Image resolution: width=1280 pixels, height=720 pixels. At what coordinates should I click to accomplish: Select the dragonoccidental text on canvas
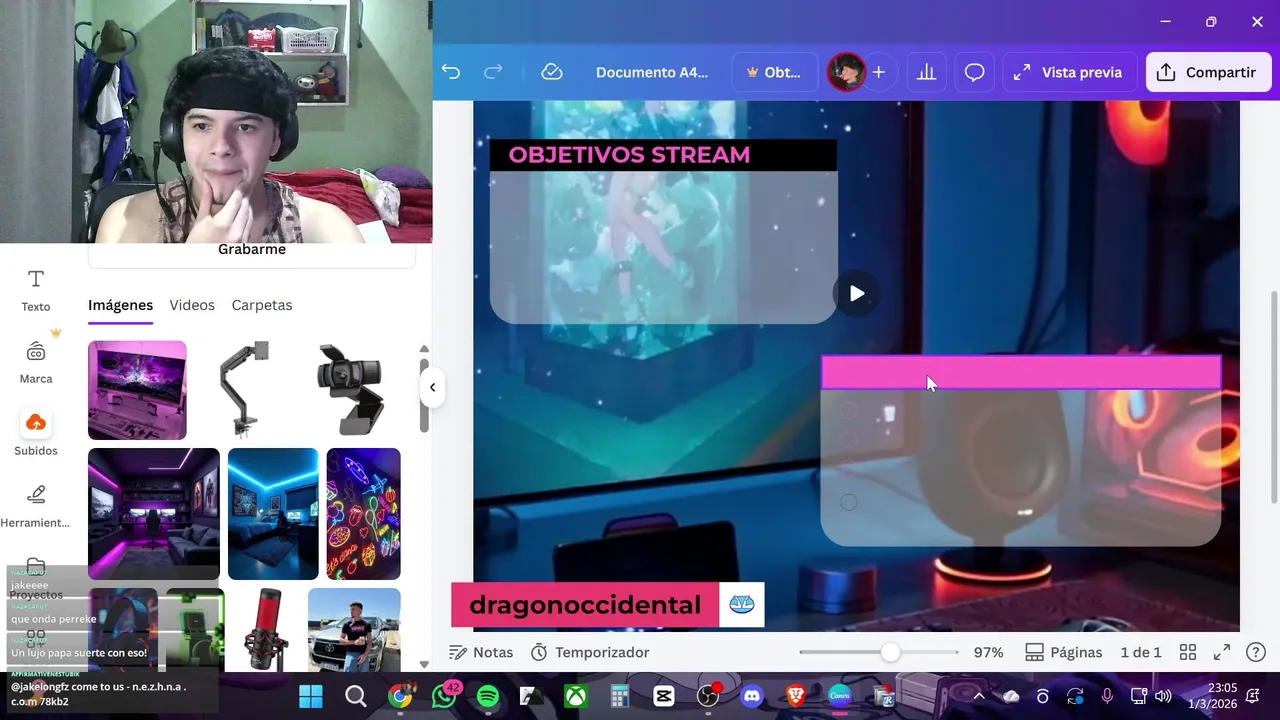tap(585, 605)
